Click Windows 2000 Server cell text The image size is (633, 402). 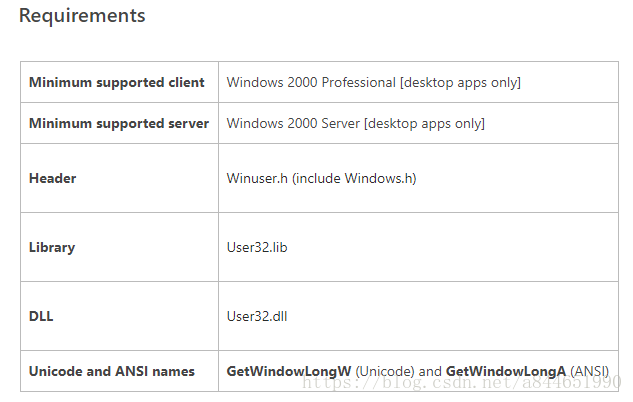[356, 123]
